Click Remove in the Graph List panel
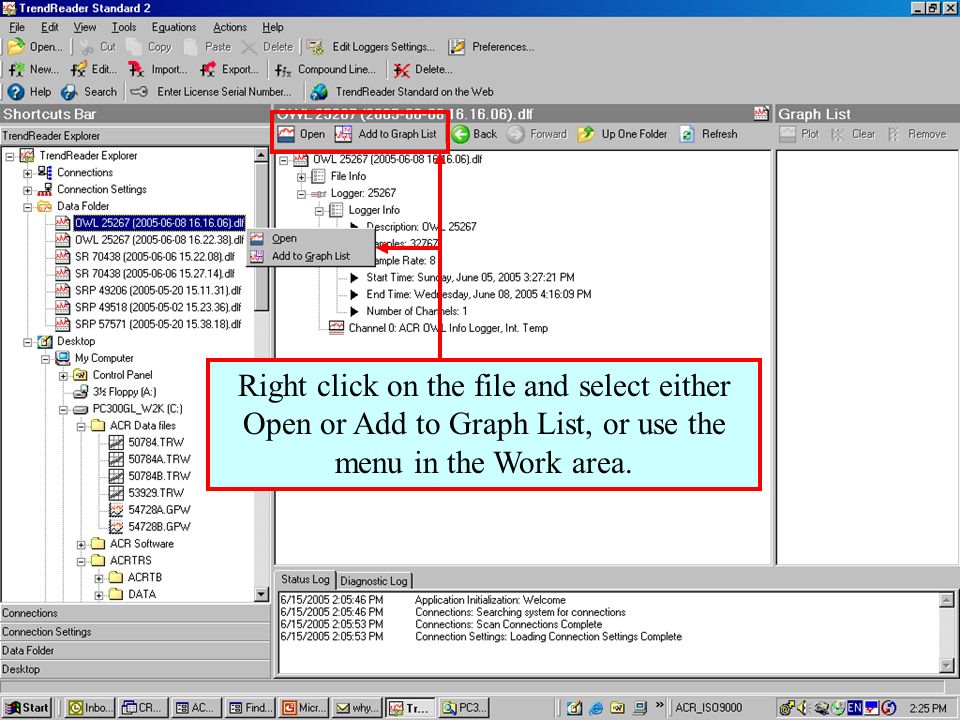Viewport: 960px width, 720px height. coord(917,133)
